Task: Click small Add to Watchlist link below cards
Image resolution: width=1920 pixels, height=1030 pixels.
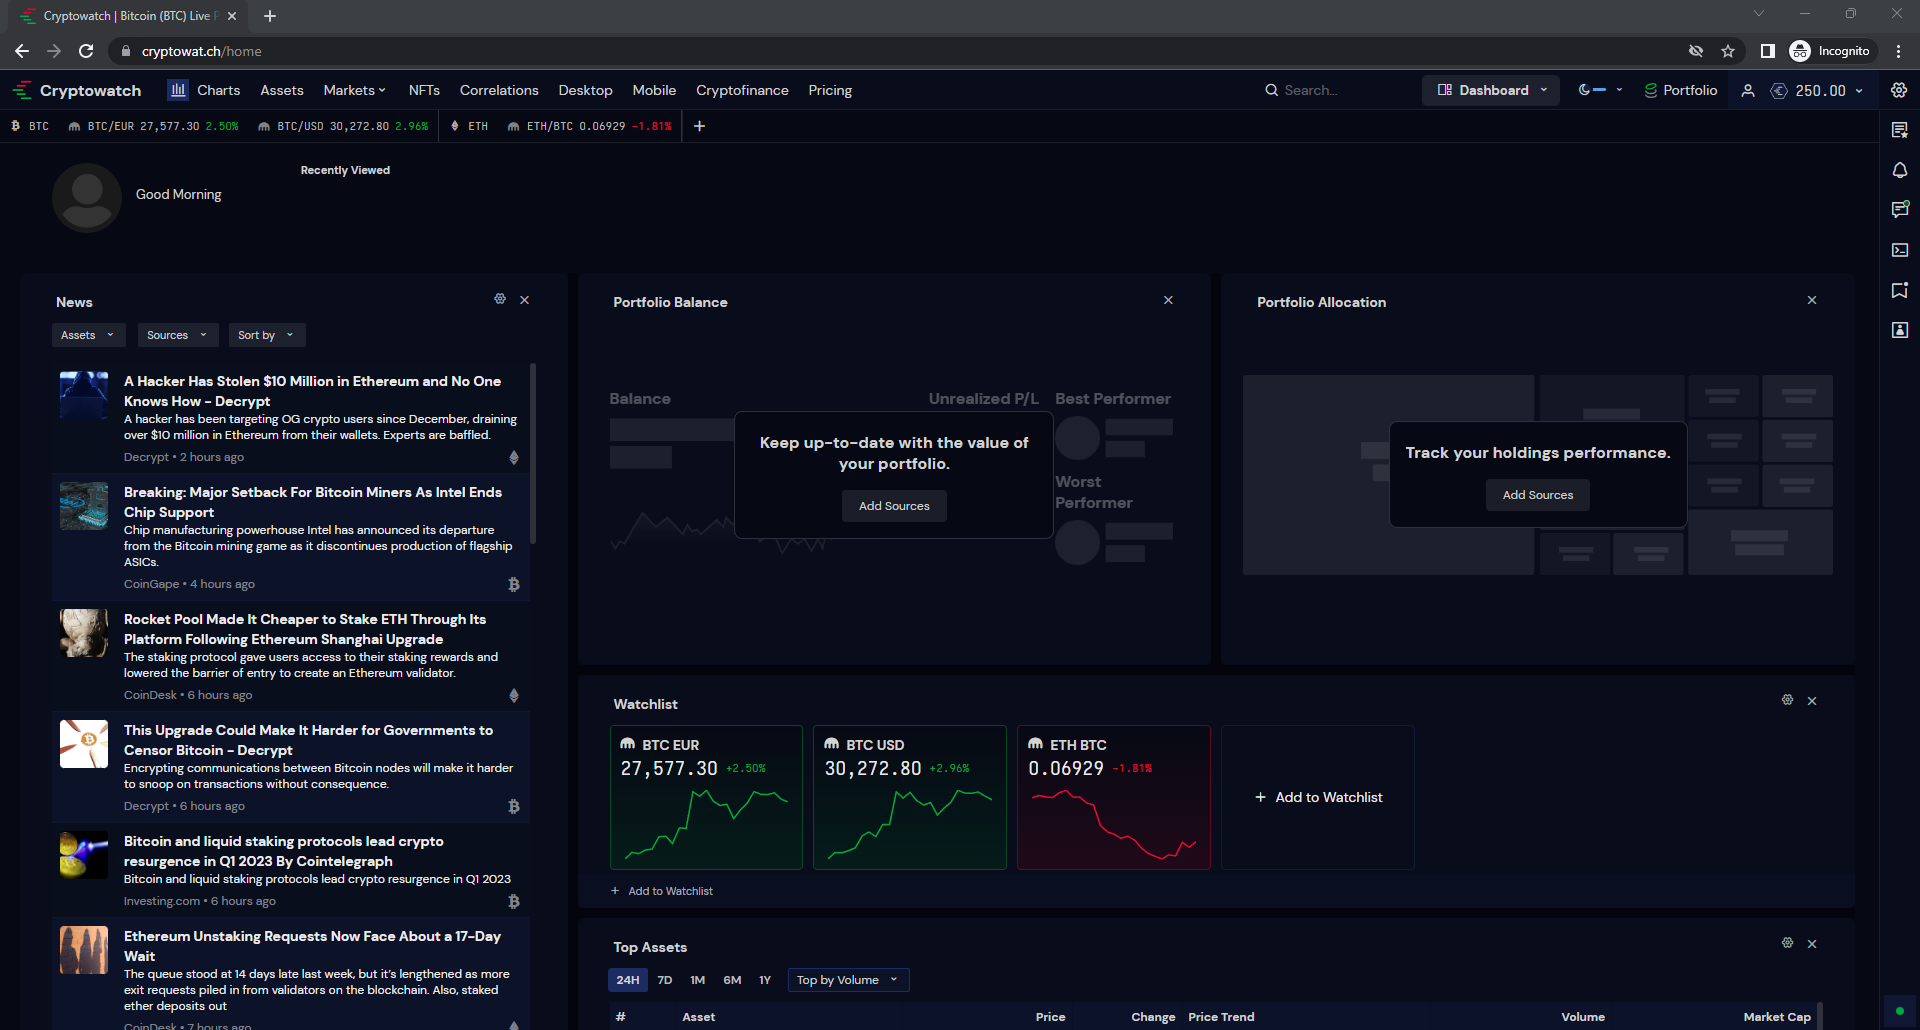Action: (x=662, y=891)
